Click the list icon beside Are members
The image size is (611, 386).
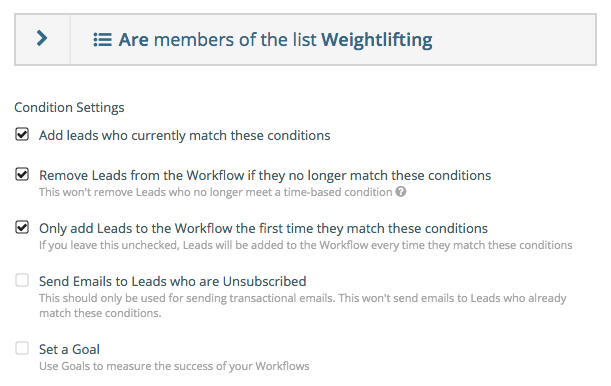(x=102, y=40)
